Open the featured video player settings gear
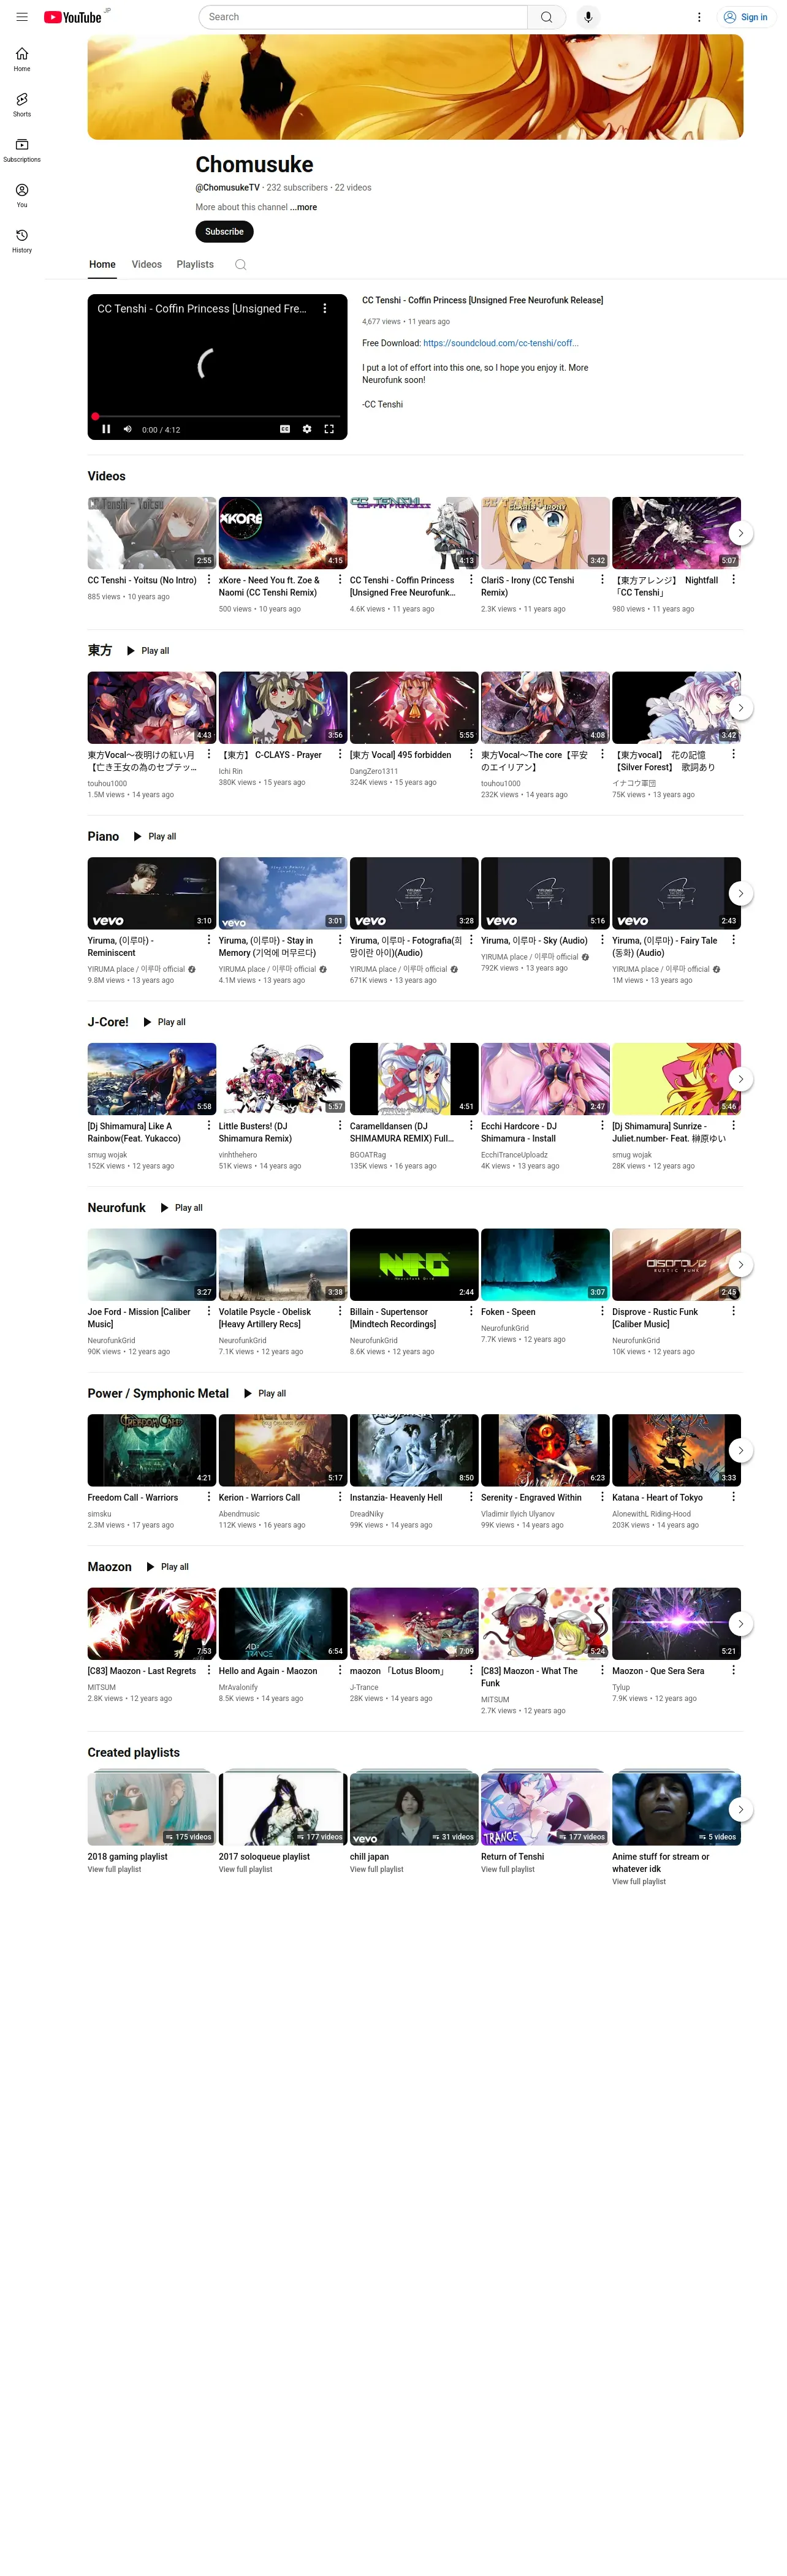Screen dimensions: 787x2576 click(x=307, y=429)
